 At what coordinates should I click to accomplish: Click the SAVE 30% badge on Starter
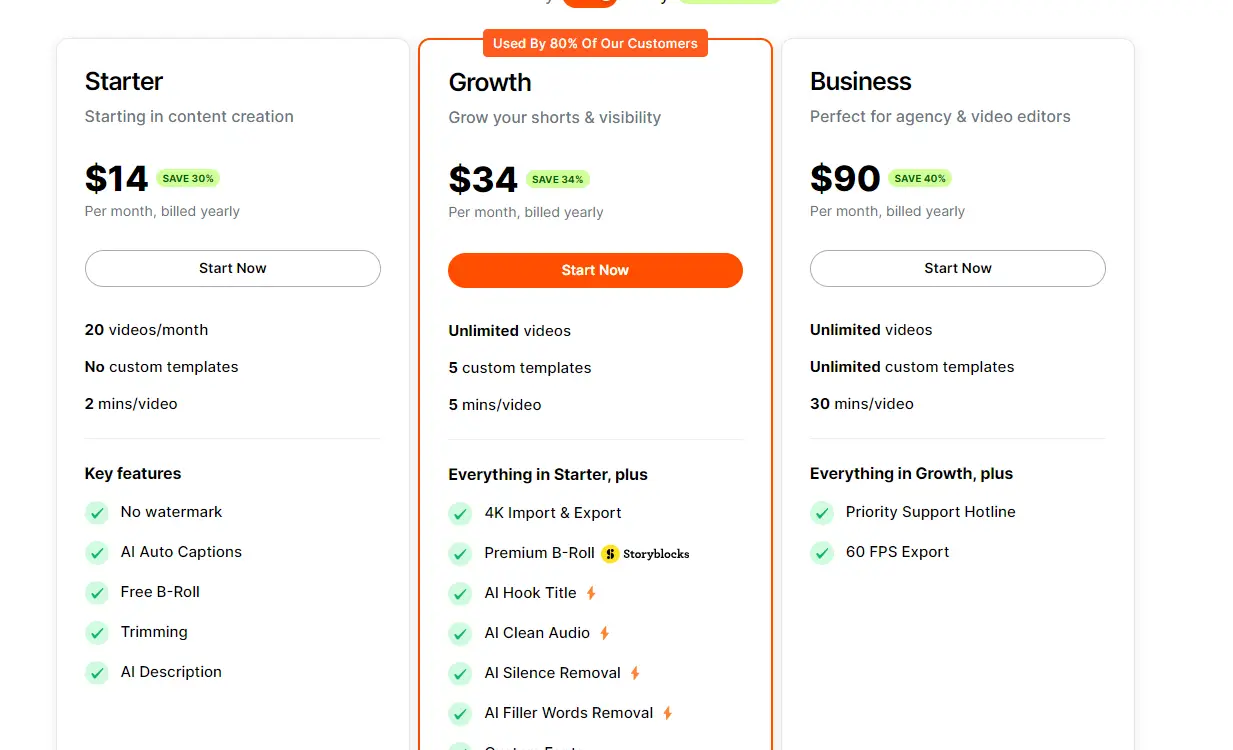coord(188,179)
